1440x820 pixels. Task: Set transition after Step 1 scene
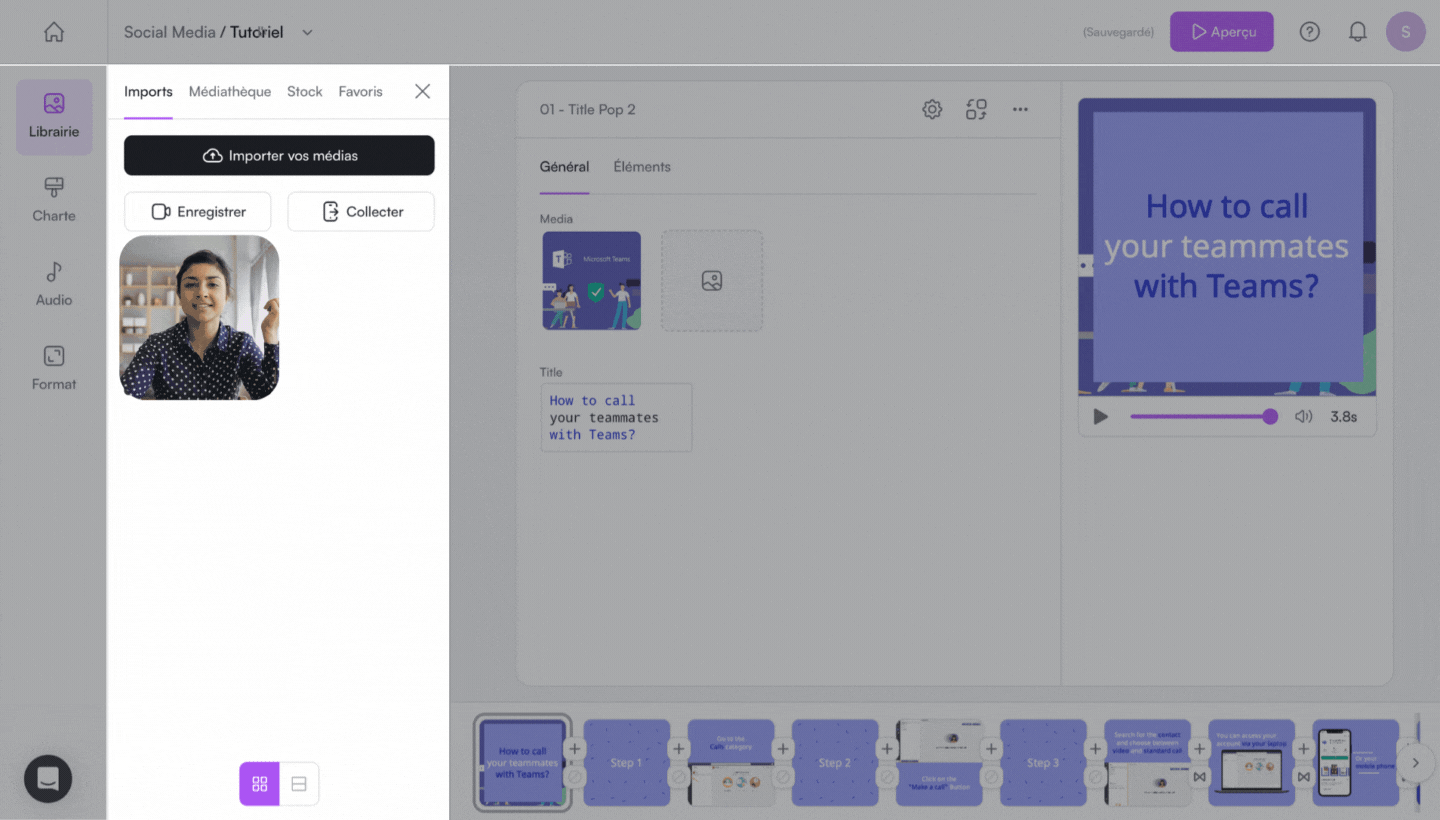[679, 776]
